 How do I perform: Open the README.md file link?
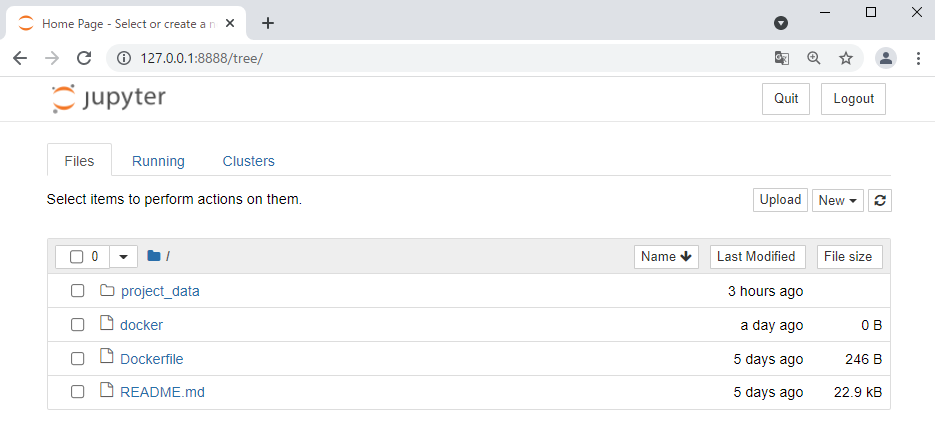[162, 392]
